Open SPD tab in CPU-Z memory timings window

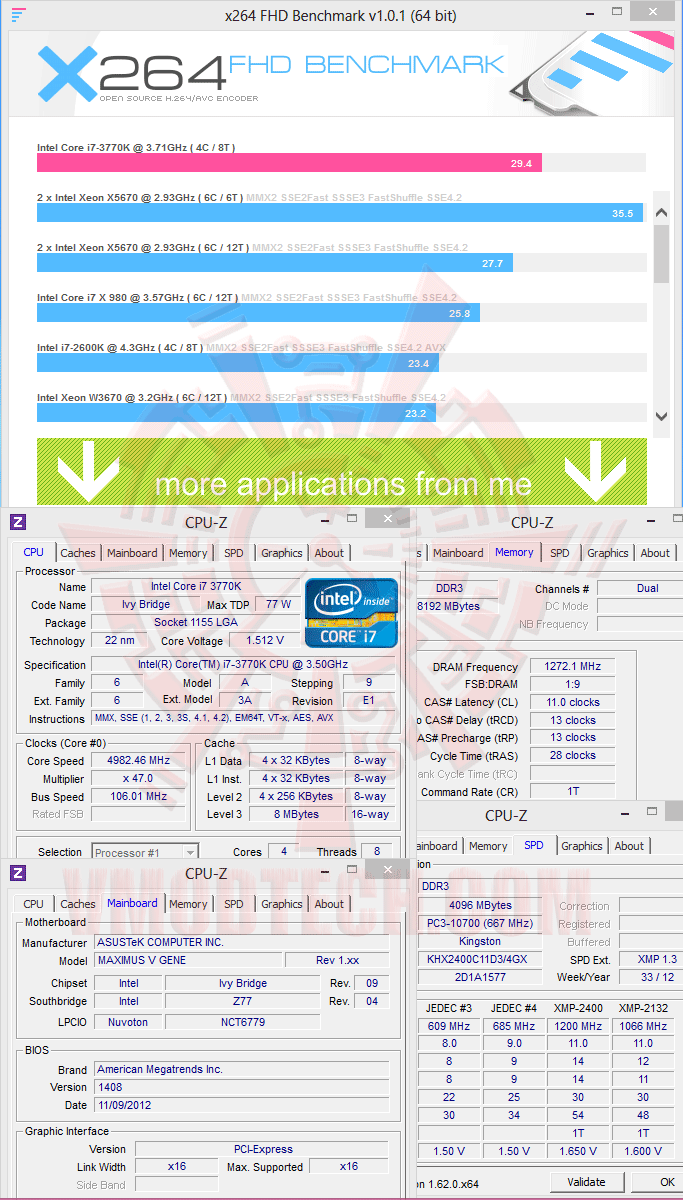(x=560, y=553)
